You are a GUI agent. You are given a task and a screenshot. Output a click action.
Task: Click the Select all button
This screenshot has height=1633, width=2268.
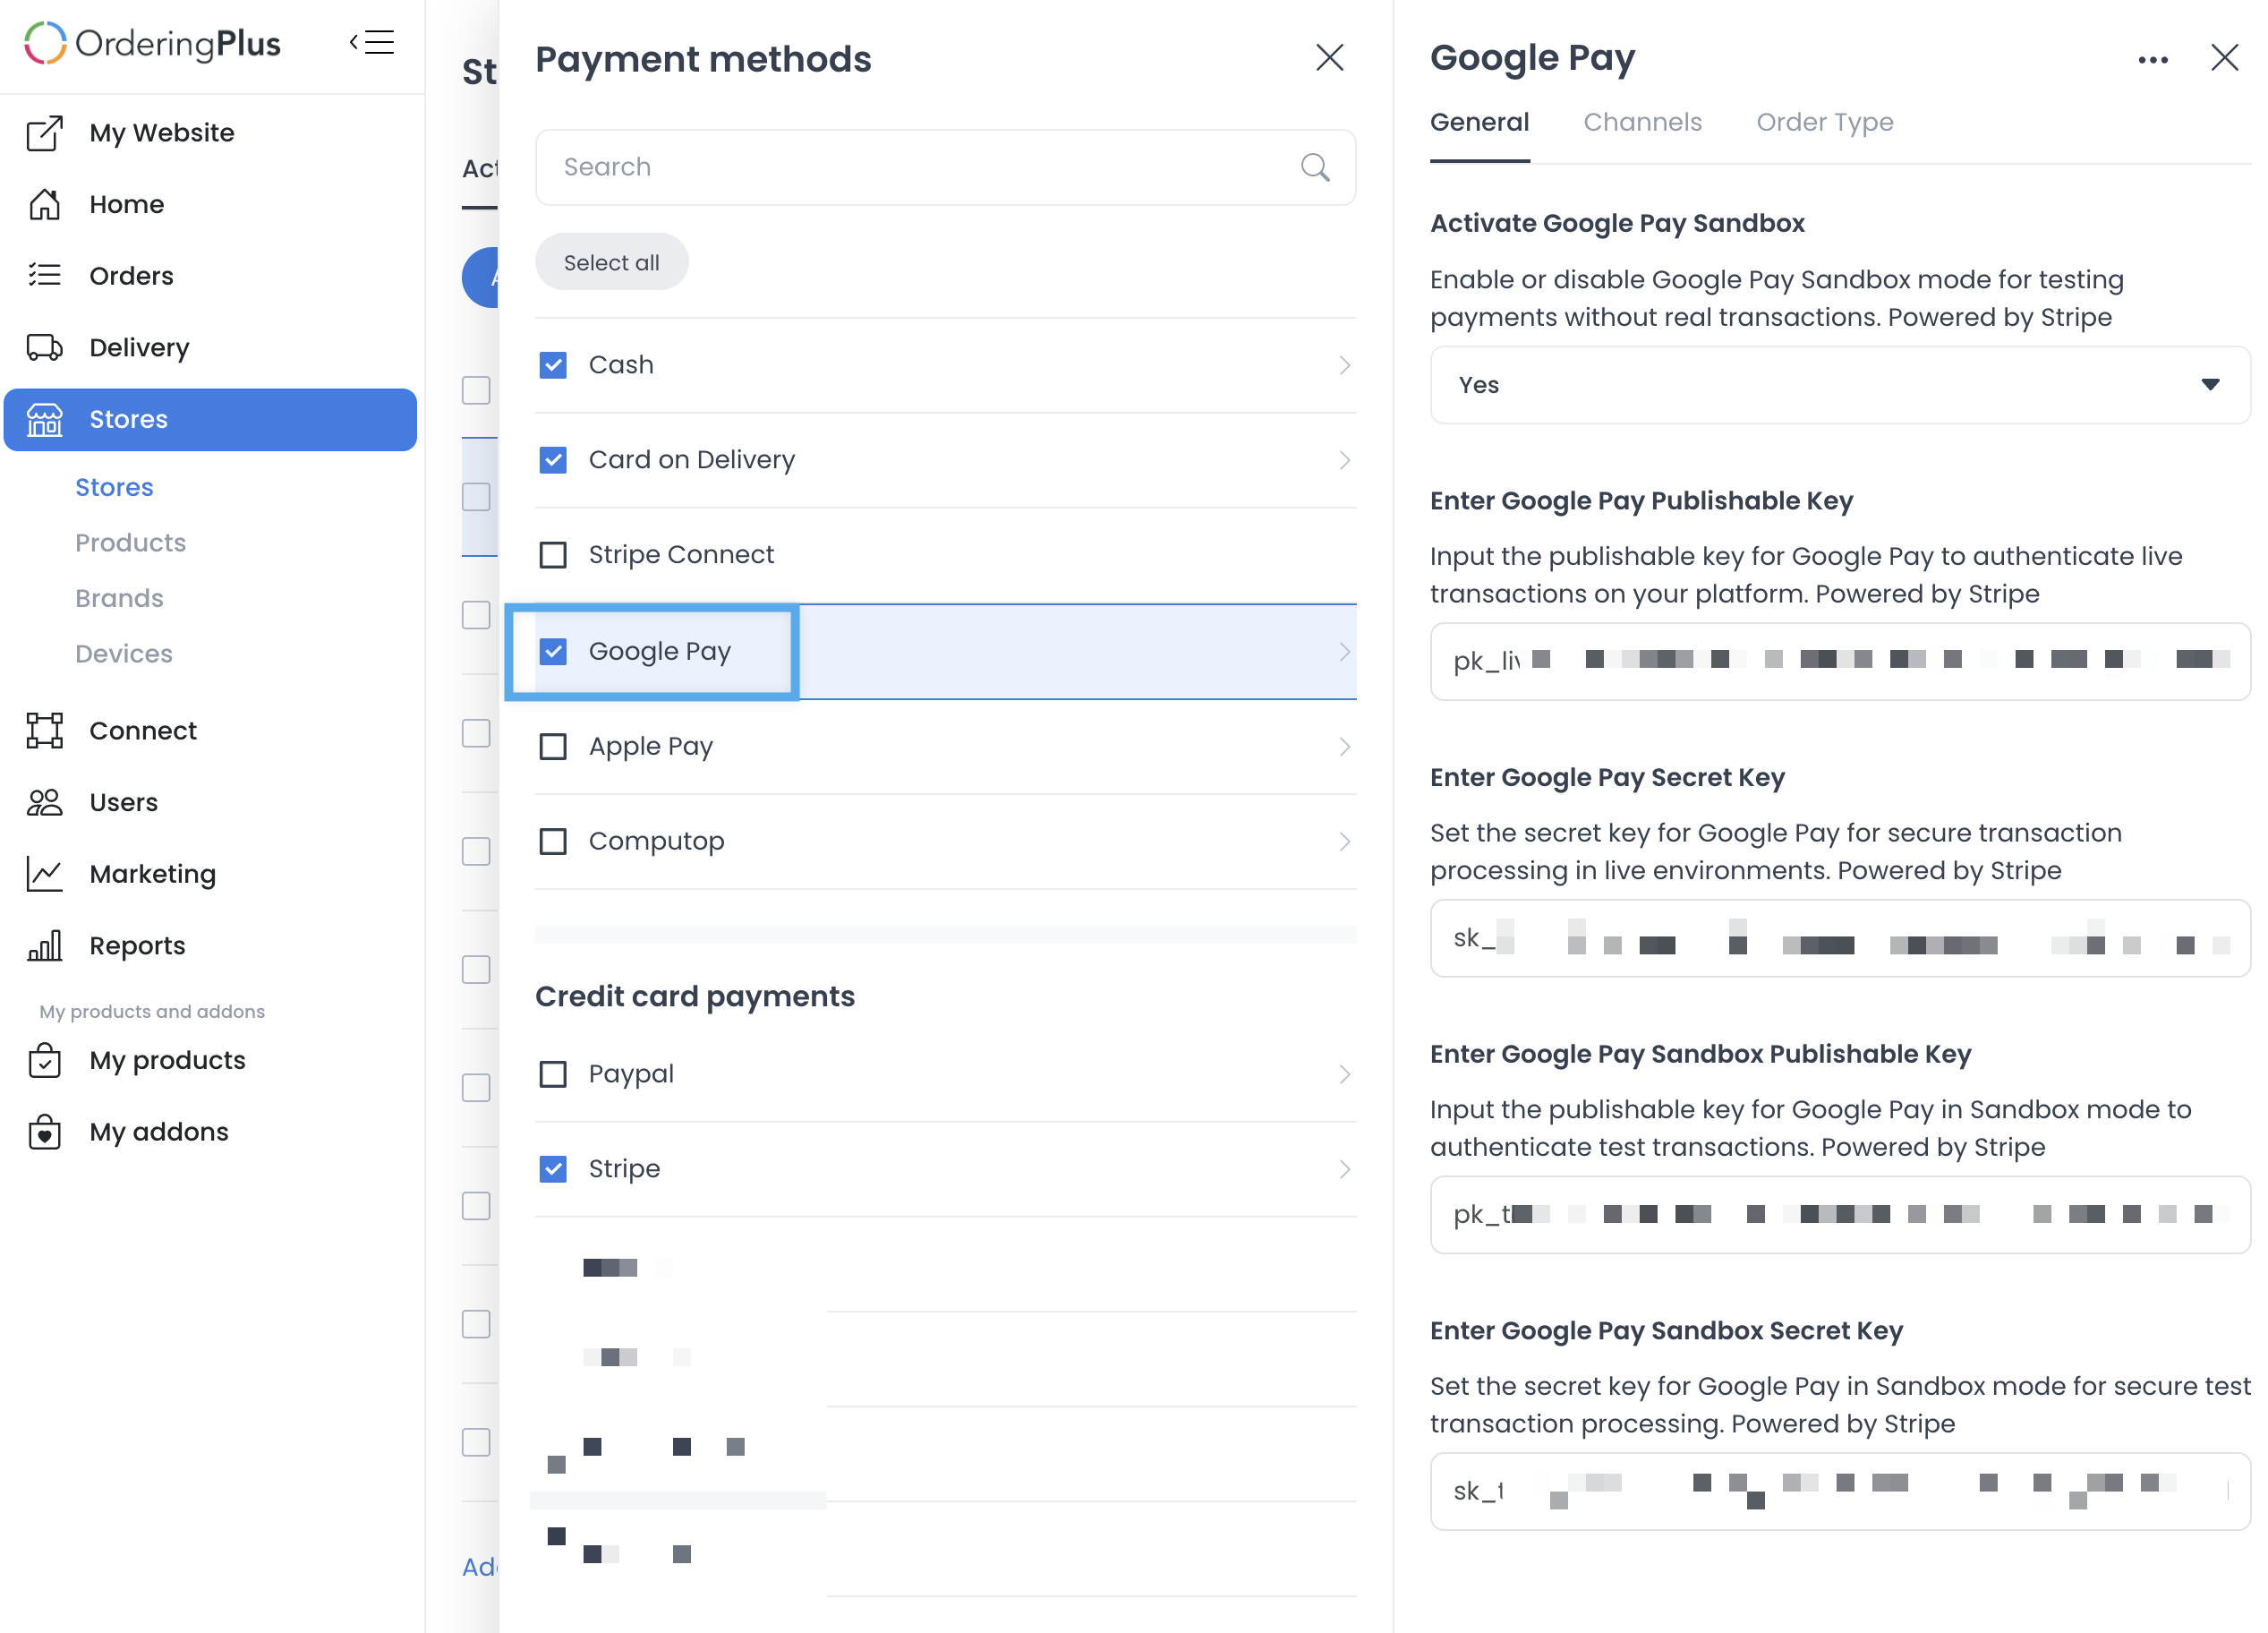pyautogui.click(x=611, y=263)
